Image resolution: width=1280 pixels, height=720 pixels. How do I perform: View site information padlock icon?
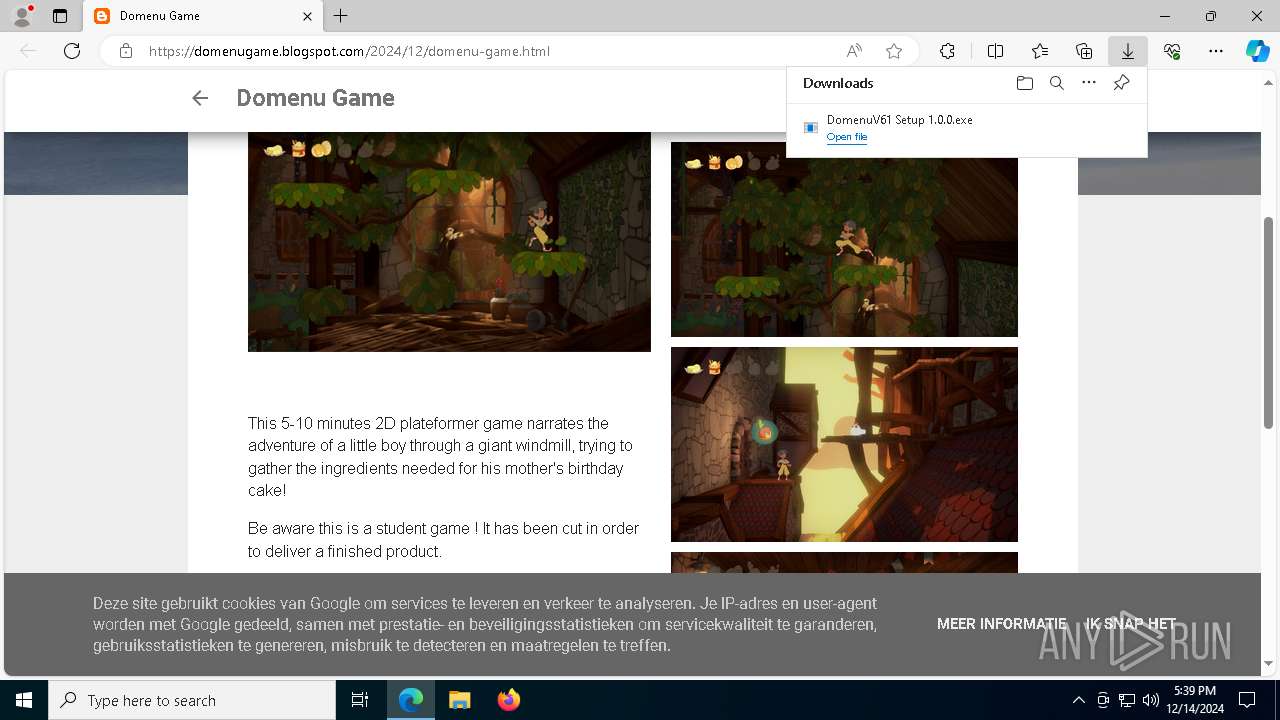(125, 51)
